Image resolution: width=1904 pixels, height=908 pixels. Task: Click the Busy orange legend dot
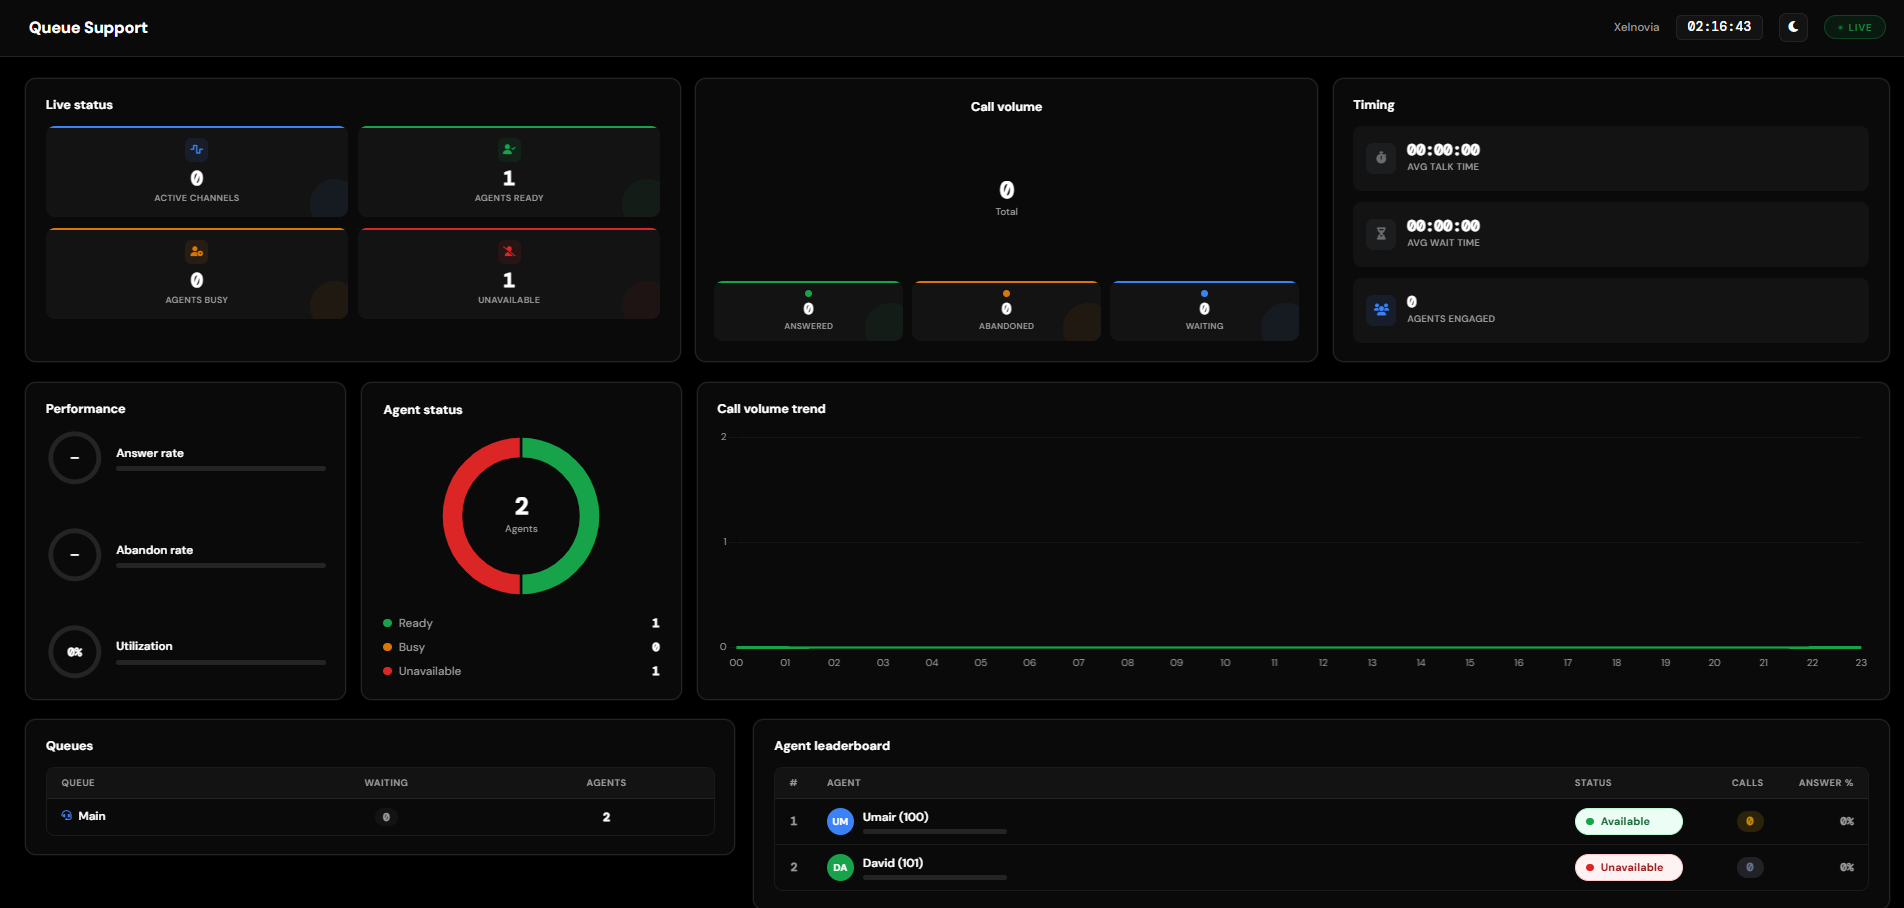click(x=387, y=647)
